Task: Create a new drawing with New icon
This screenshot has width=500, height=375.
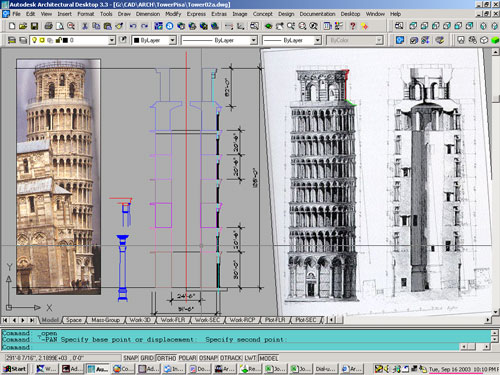Action: click(12, 26)
